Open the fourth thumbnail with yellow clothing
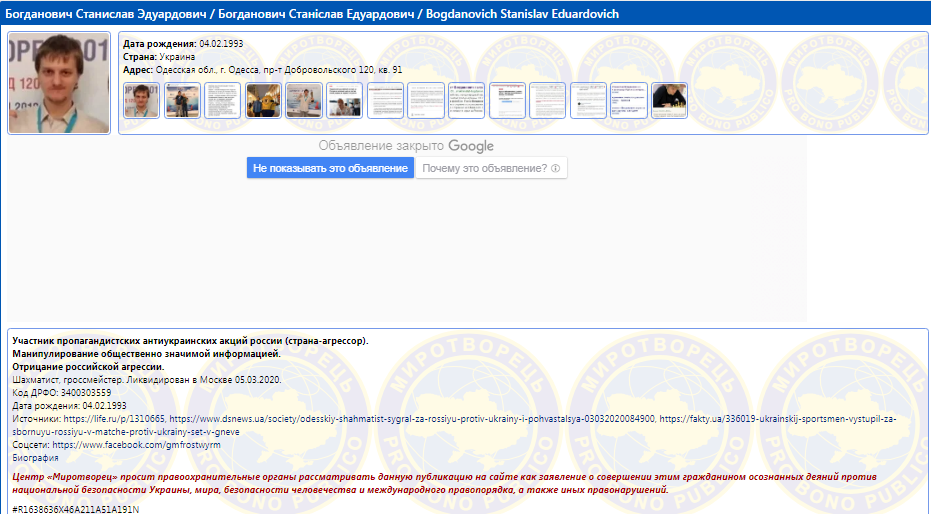Screen dimensions: 931x514 tap(264, 101)
